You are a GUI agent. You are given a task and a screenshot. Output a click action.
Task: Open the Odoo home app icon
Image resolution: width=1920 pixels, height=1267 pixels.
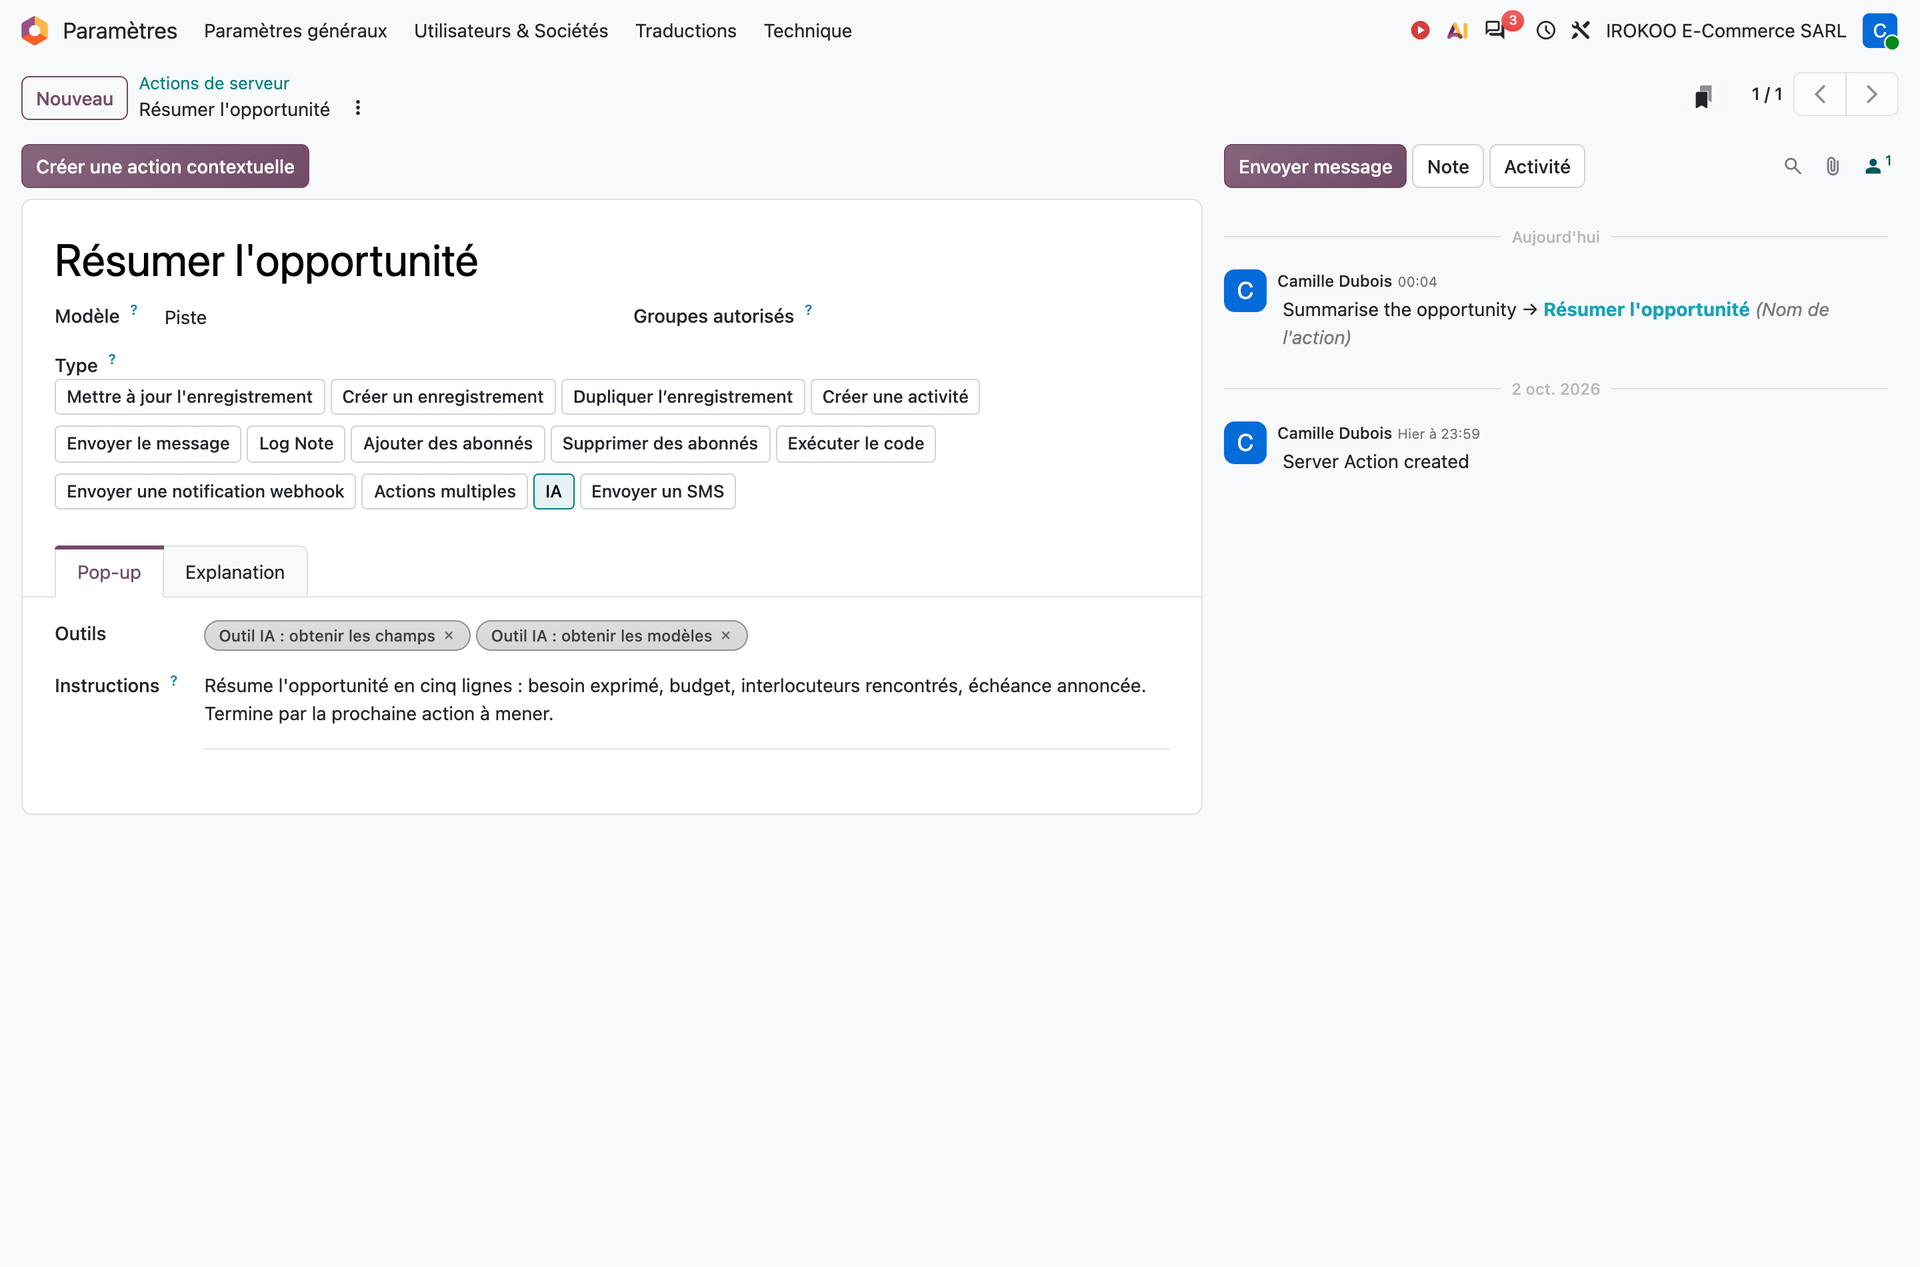click(x=35, y=30)
